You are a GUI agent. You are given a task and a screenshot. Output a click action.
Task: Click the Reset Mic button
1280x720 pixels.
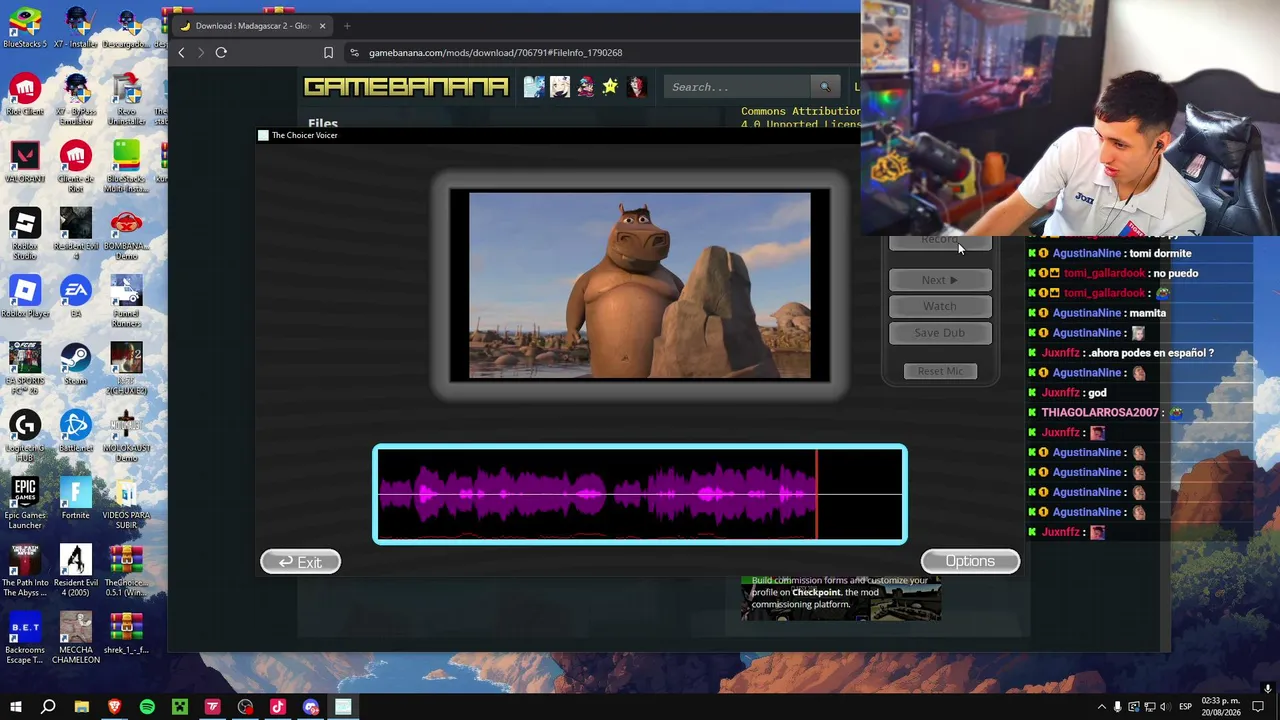point(941,371)
